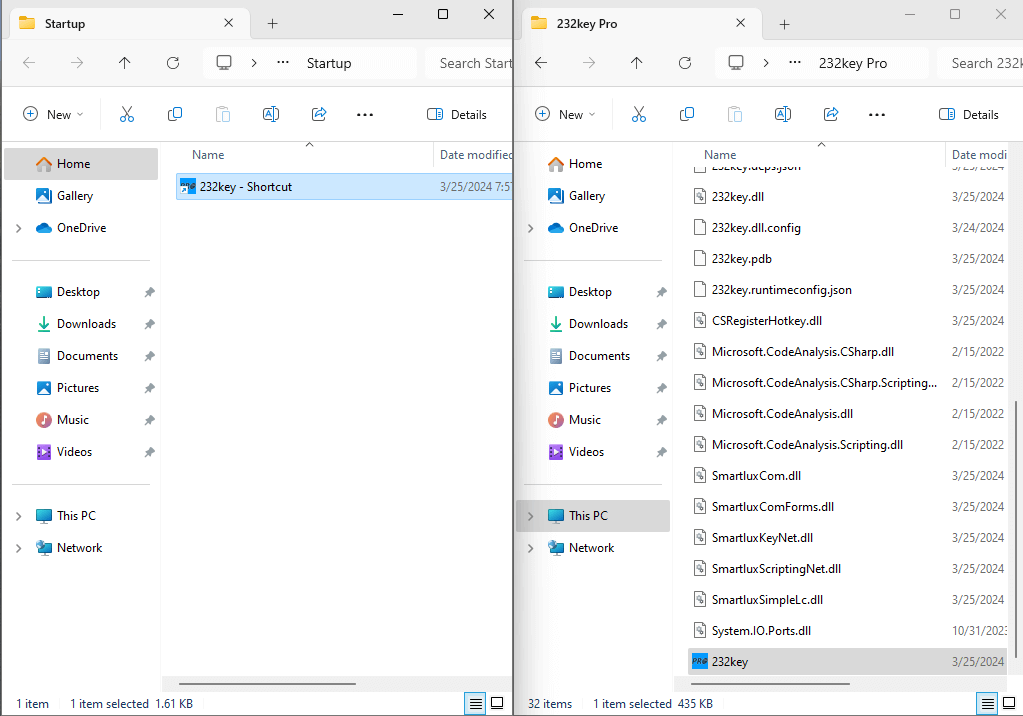Image resolution: width=1023 pixels, height=716 pixels.
Task: Expand Network in Startup window sidebar
Action: tap(19, 548)
